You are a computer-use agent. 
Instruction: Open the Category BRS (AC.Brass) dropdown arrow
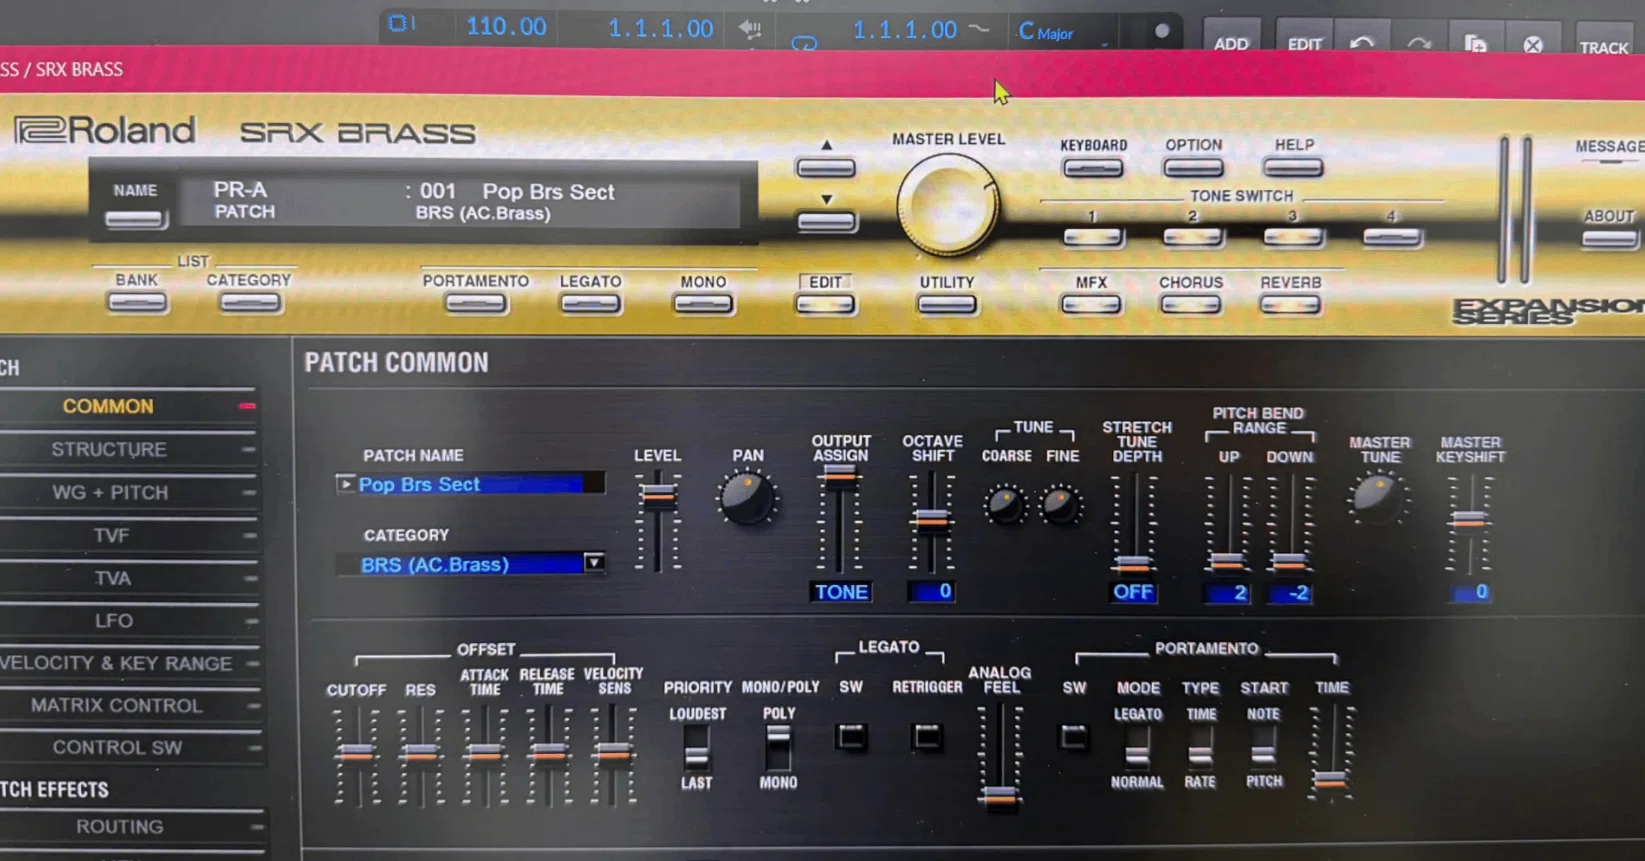(594, 563)
